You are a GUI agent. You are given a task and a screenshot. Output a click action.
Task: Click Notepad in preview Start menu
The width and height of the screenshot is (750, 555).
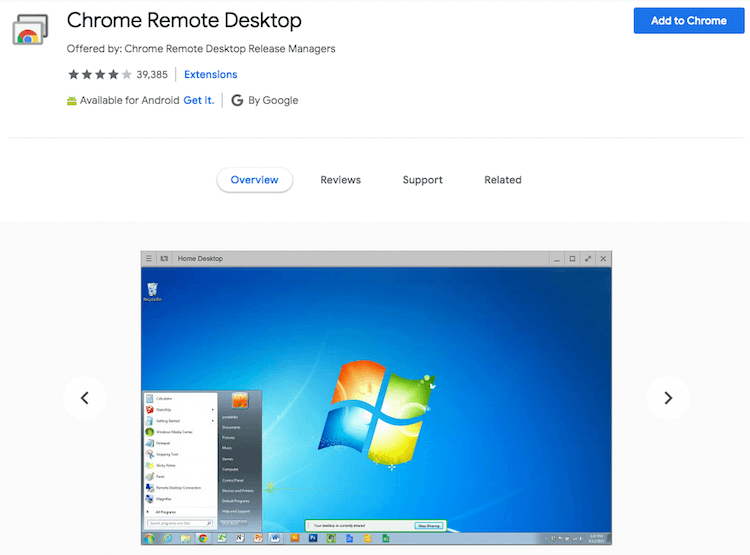(x=180, y=443)
